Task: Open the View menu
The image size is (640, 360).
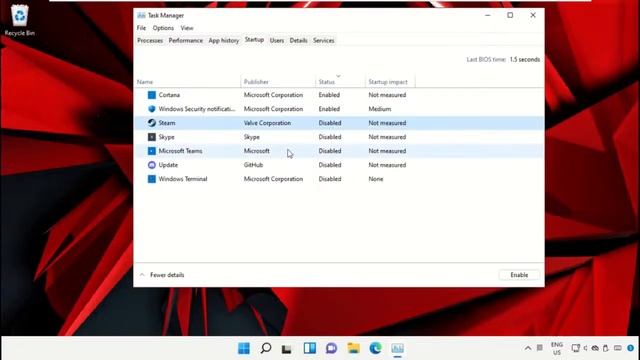Action: [187, 28]
